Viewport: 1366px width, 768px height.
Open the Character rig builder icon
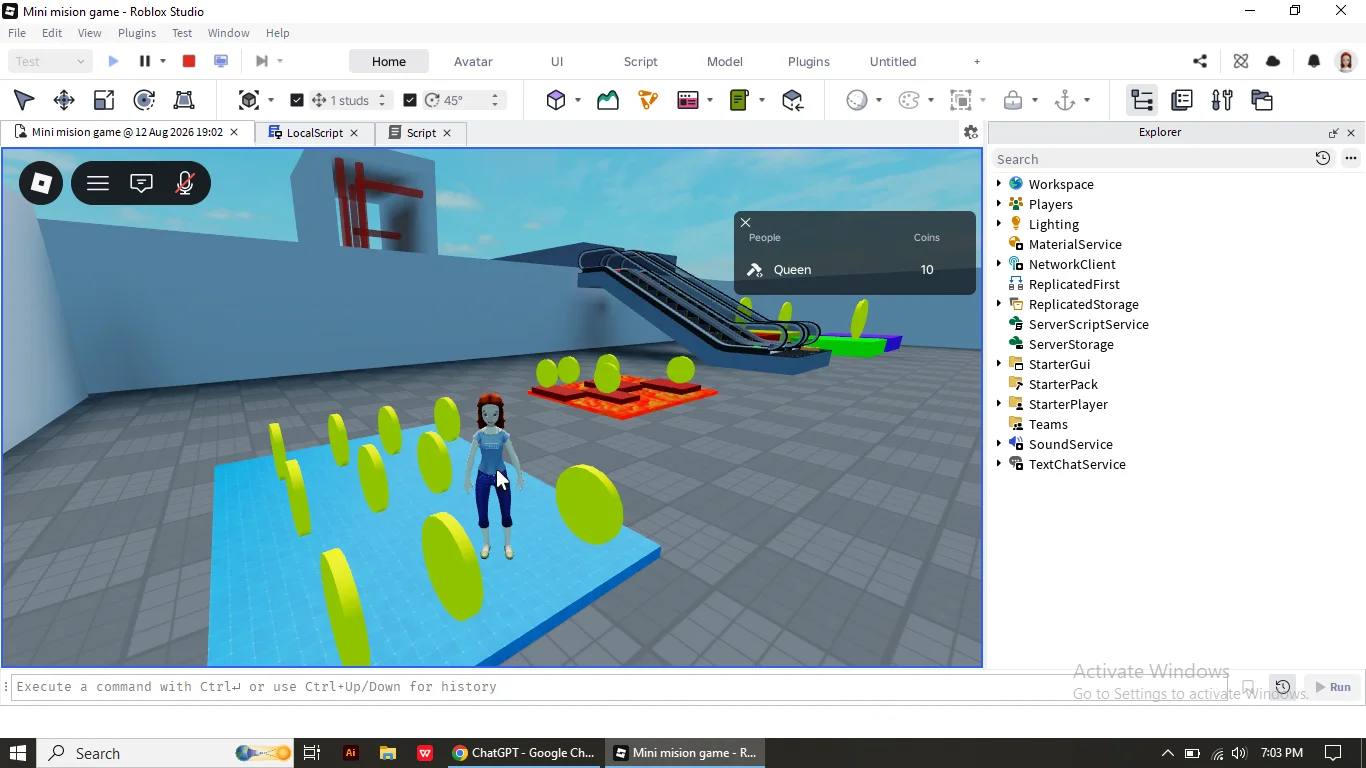tap(648, 100)
